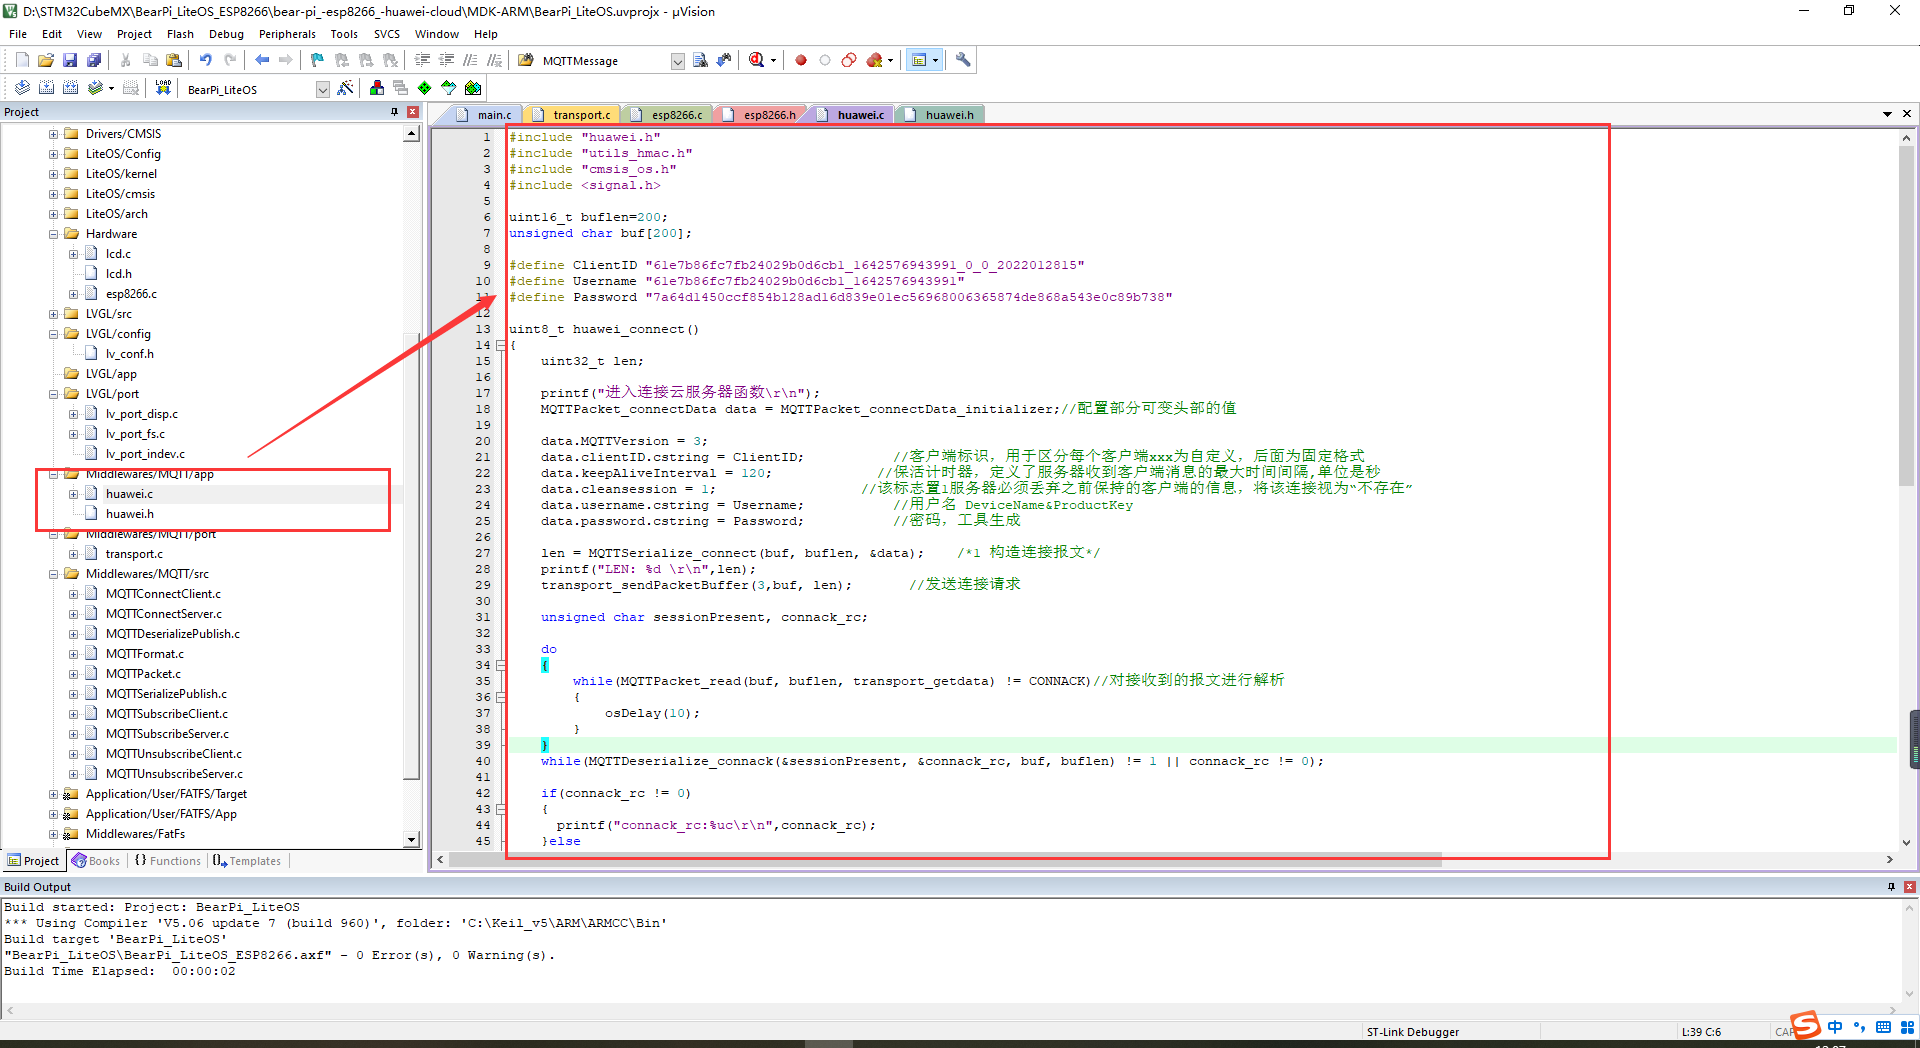Open the Peripherals menu
1920x1048 pixels.
[x=287, y=34]
